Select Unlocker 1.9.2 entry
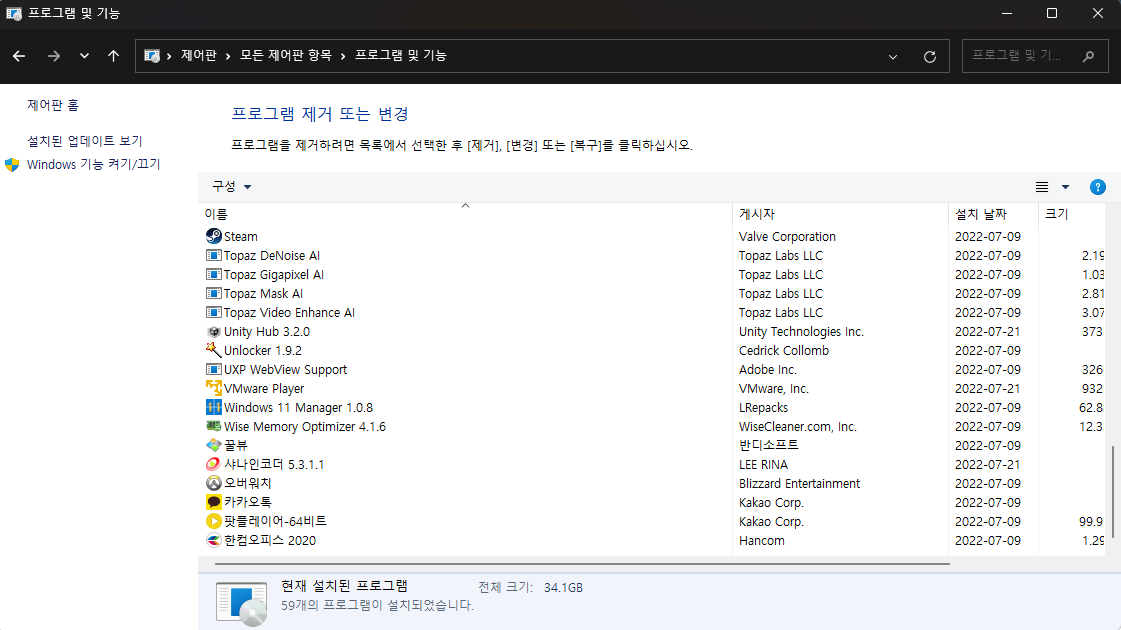The image size is (1121, 630). [262, 350]
